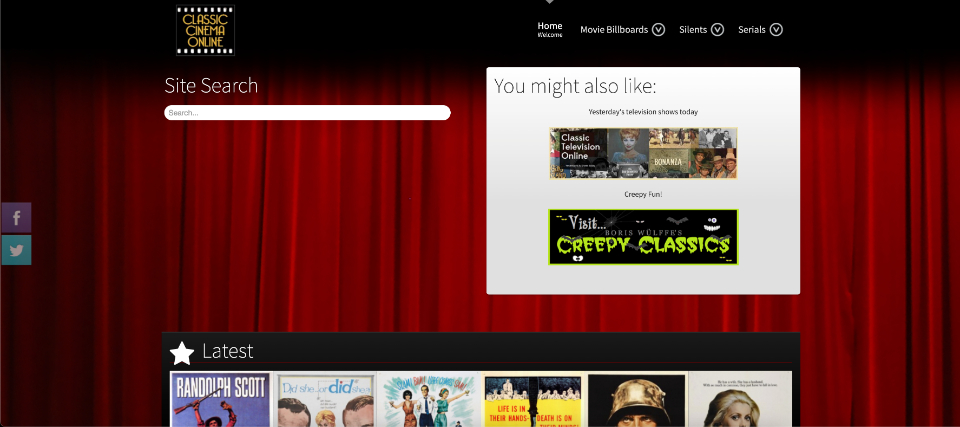
Task: Expand the Movie Billboards dropdown arrow
Action: click(x=658, y=29)
